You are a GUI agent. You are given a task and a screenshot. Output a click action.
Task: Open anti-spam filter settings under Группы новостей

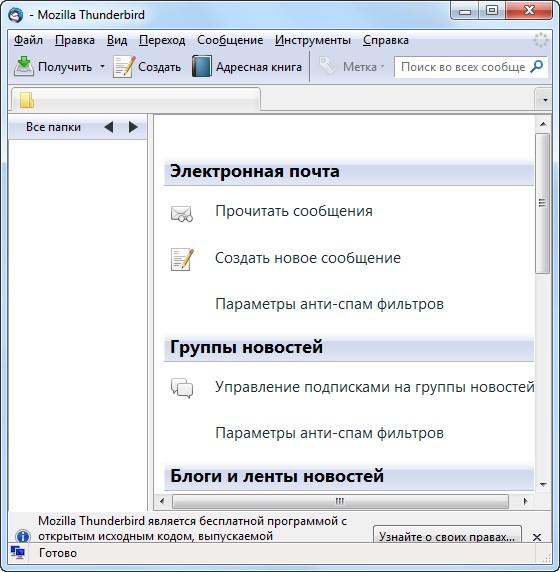pyautogui.click(x=329, y=433)
